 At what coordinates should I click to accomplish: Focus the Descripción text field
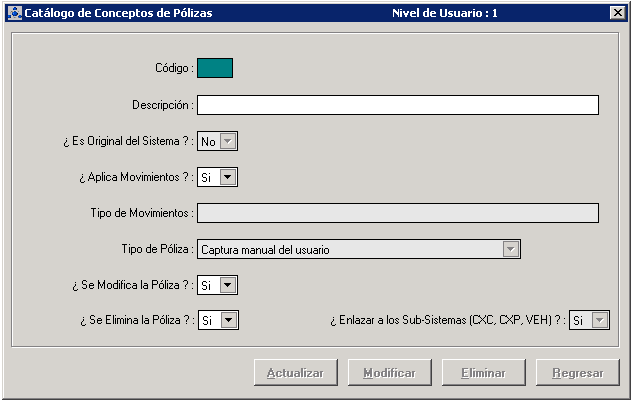click(x=397, y=105)
